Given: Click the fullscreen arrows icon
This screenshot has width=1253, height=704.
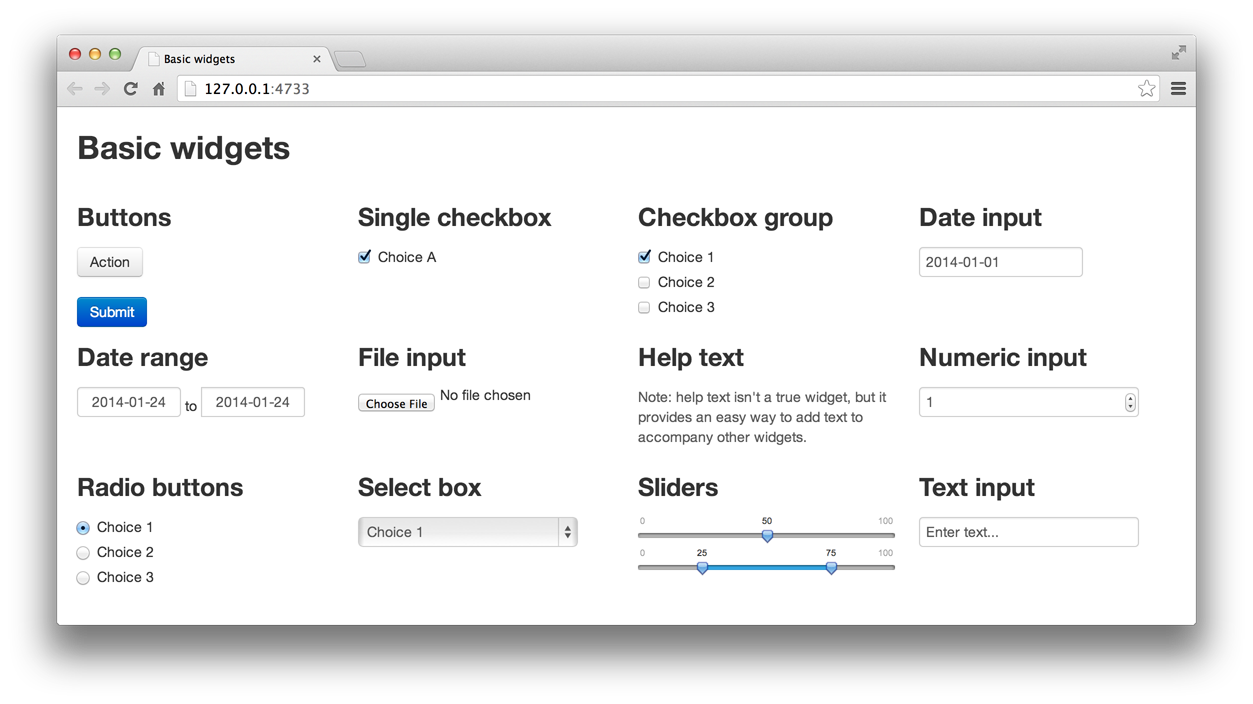Looking at the screenshot, I should [1179, 52].
